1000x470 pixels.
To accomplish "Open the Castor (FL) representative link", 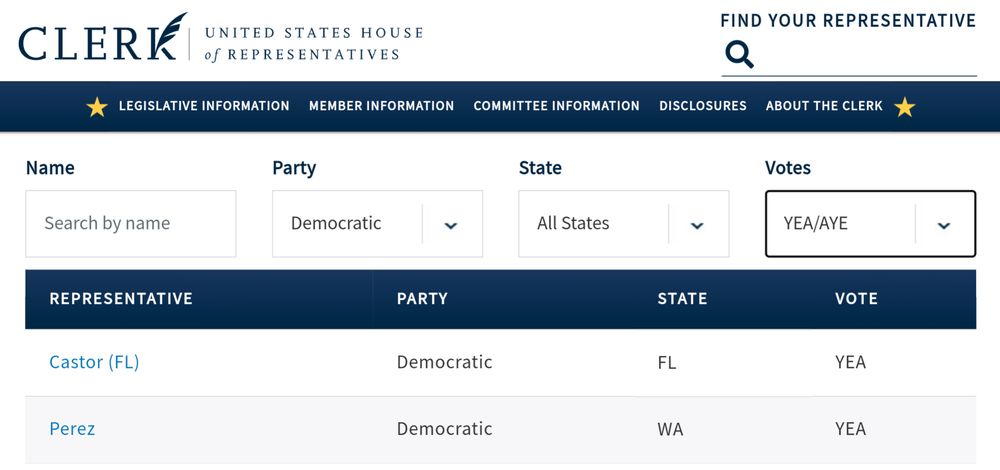I will coord(94,362).
